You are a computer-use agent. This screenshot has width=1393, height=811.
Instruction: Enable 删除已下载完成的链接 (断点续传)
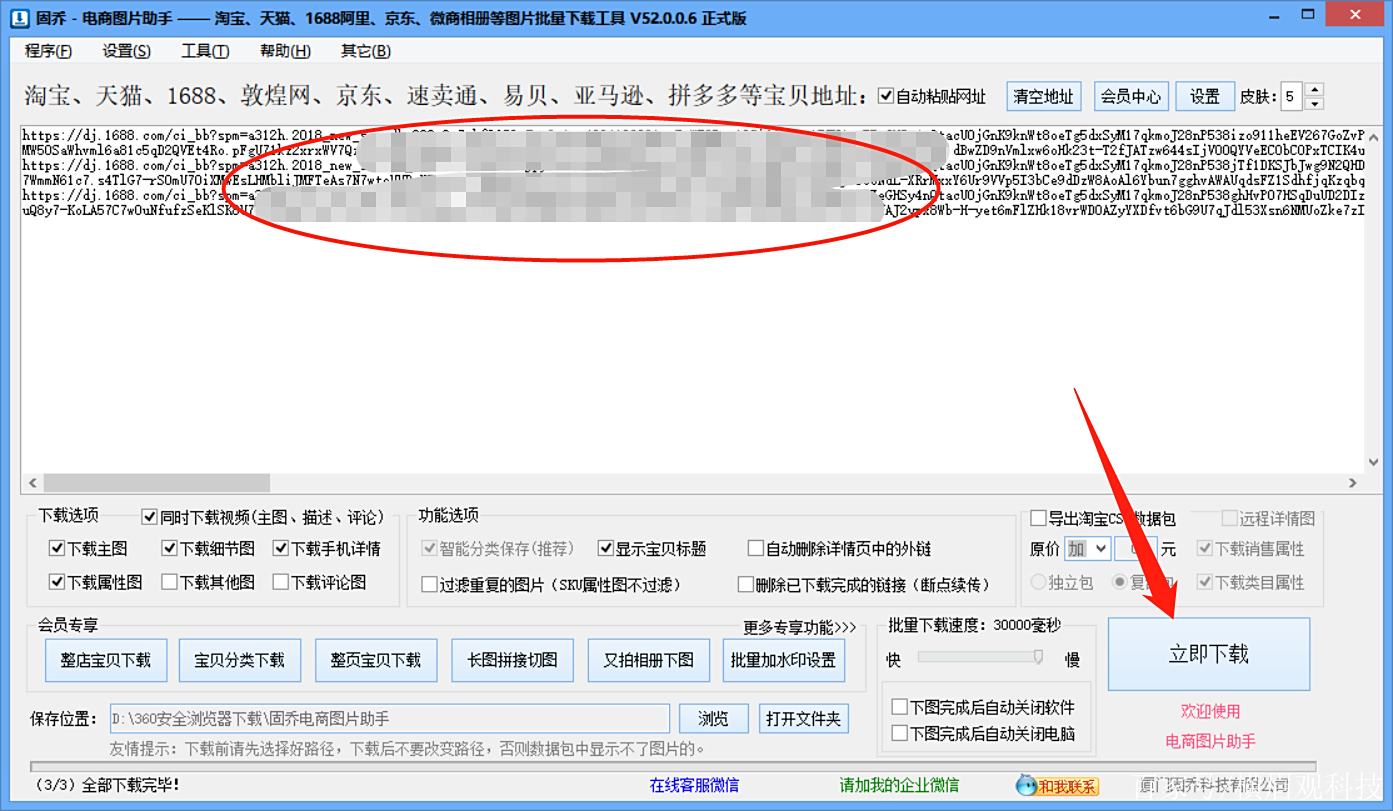click(x=745, y=584)
